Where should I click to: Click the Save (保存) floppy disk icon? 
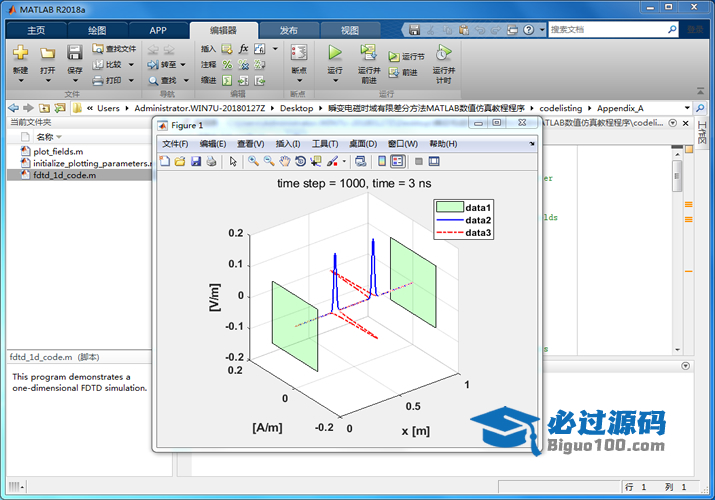click(75, 53)
